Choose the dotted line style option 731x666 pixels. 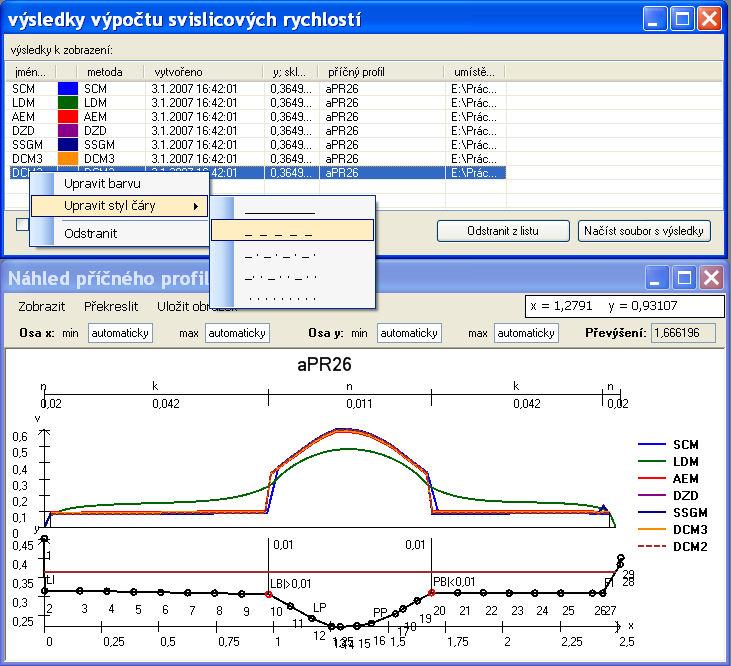point(292,298)
